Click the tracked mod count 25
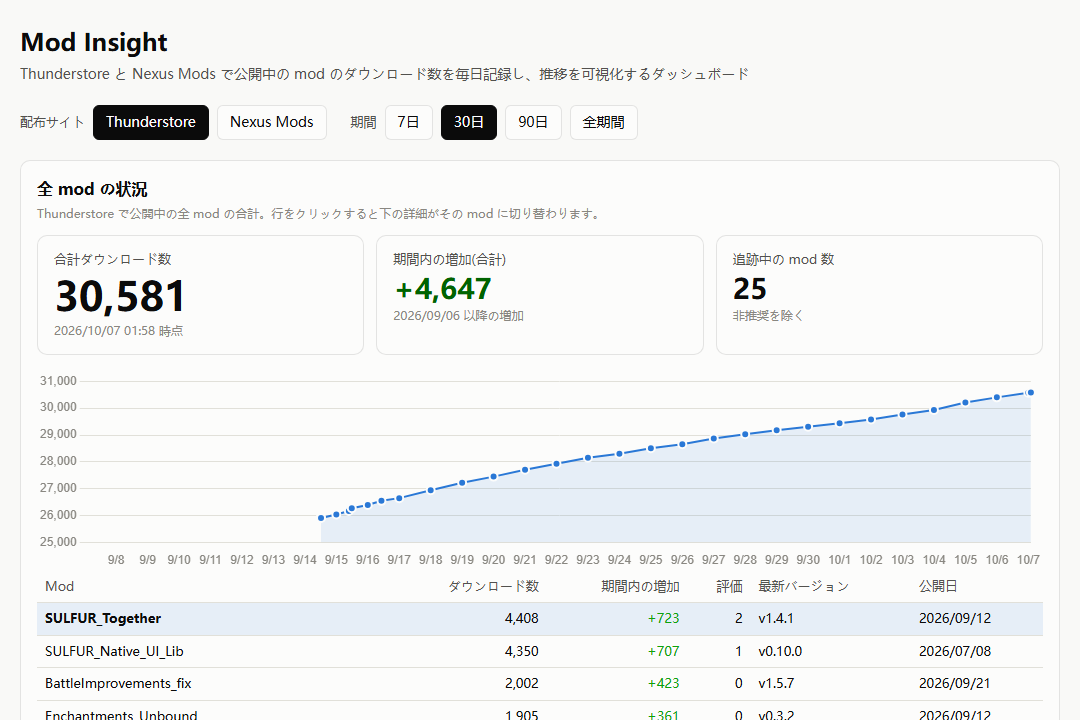The width and height of the screenshot is (1080, 720). coord(749,289)
